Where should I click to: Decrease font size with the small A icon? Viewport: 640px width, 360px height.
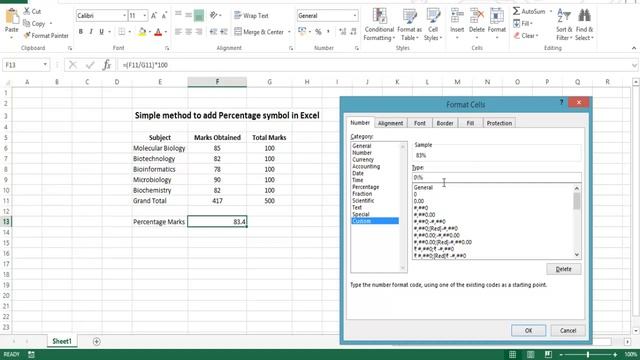164,16
